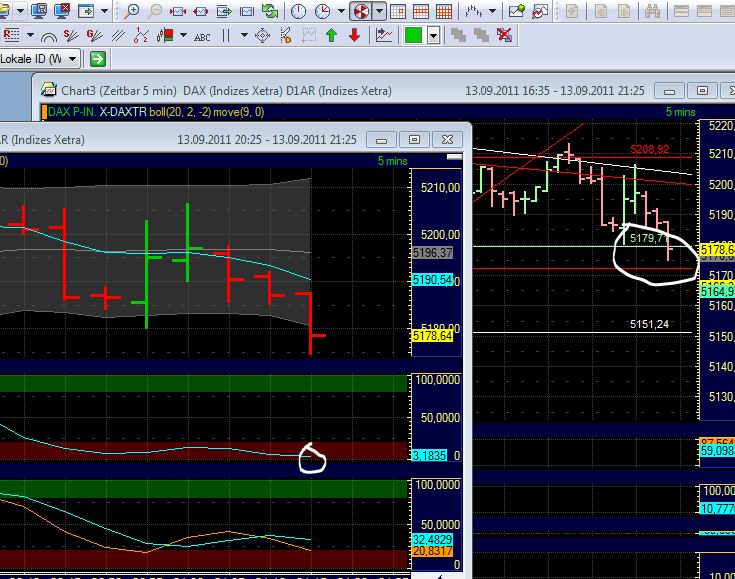Click the 20,8317 orange indicator value

point(433,551)
